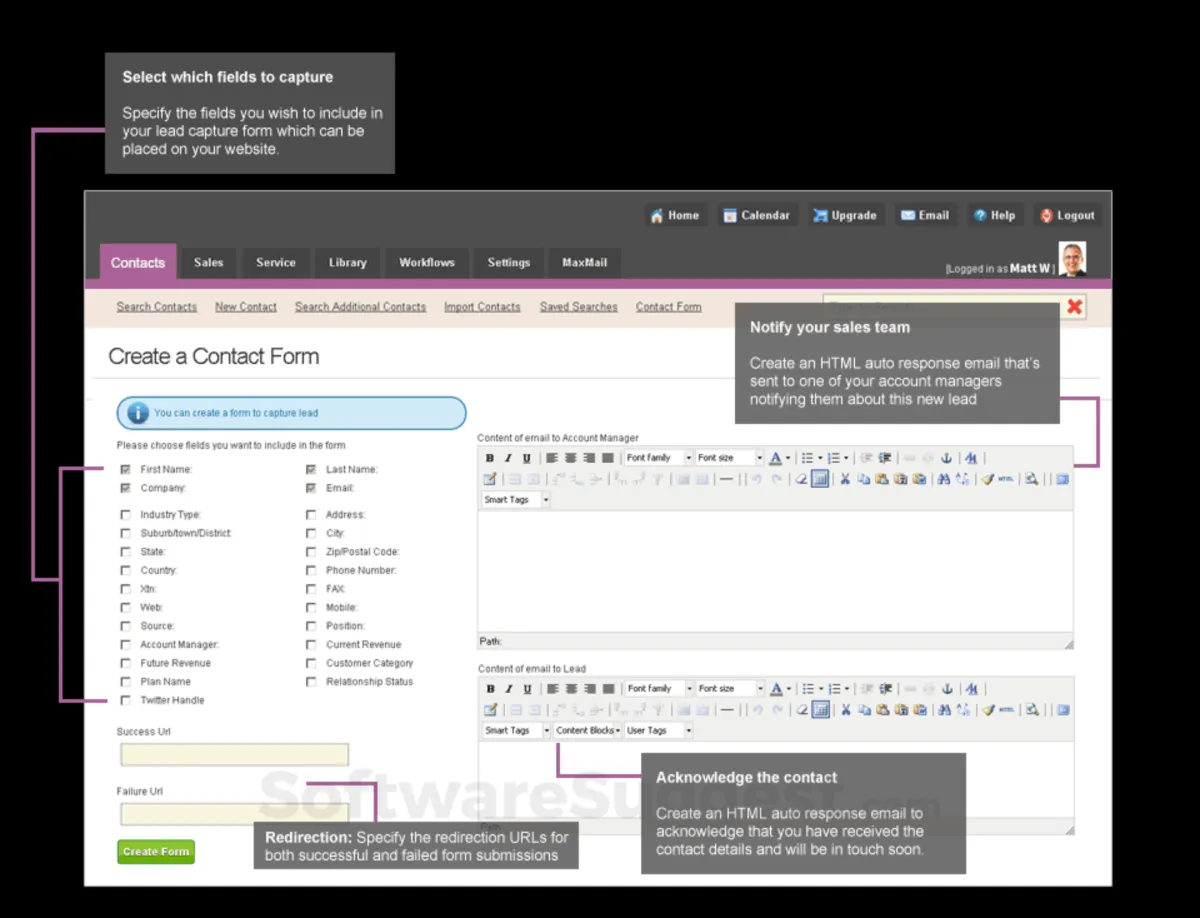Apply bold in Lead email editor
This screenshot has height=918, width=1200.
coord(490,689)
